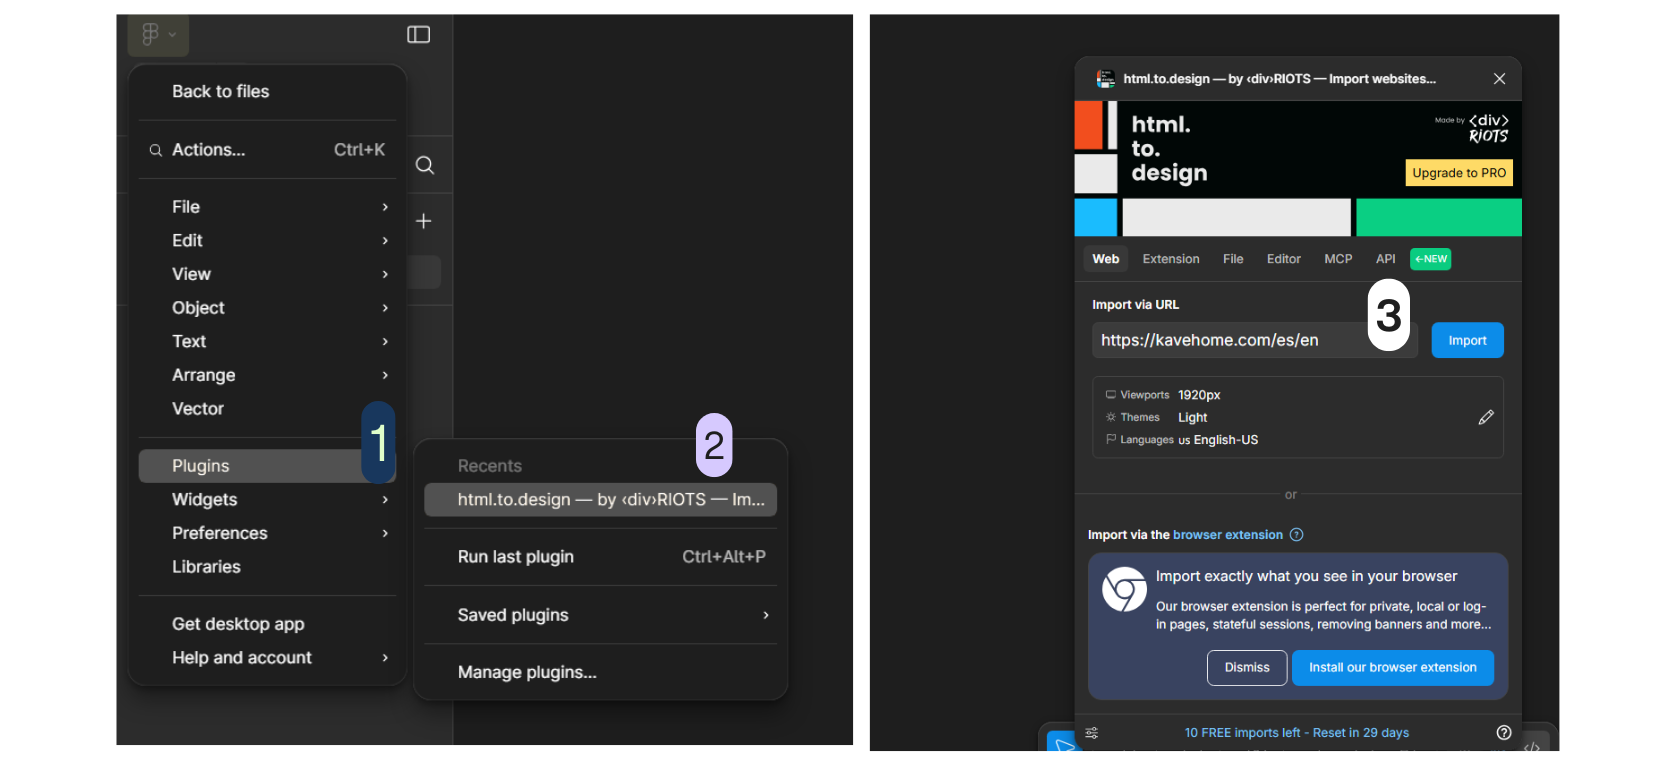Screen dimensions: 1667x765
Task: Expand the Edit submenu
Action: tap(267, 241)
